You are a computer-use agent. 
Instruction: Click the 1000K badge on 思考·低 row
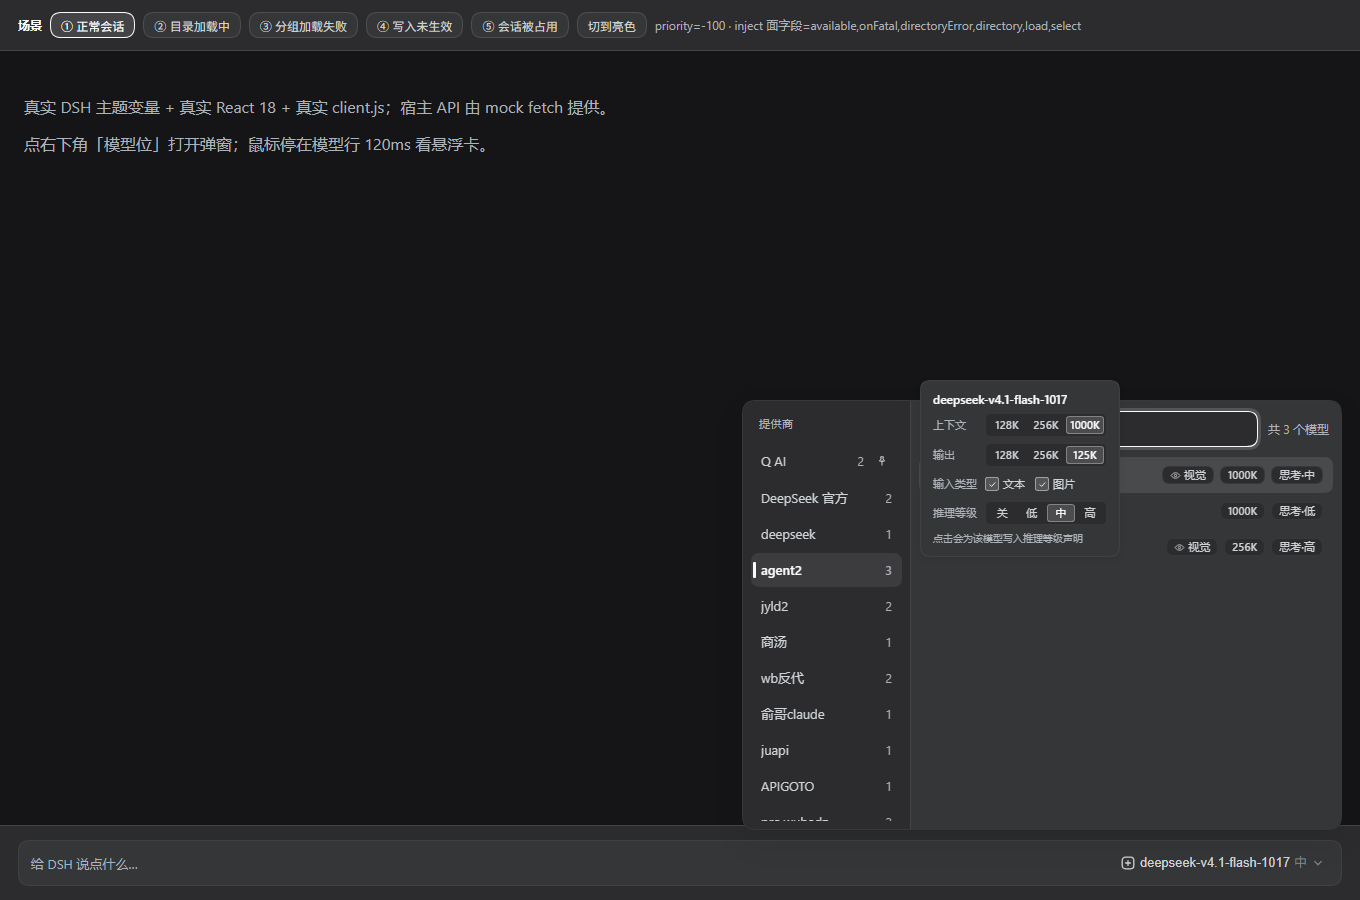(1243, 511)
